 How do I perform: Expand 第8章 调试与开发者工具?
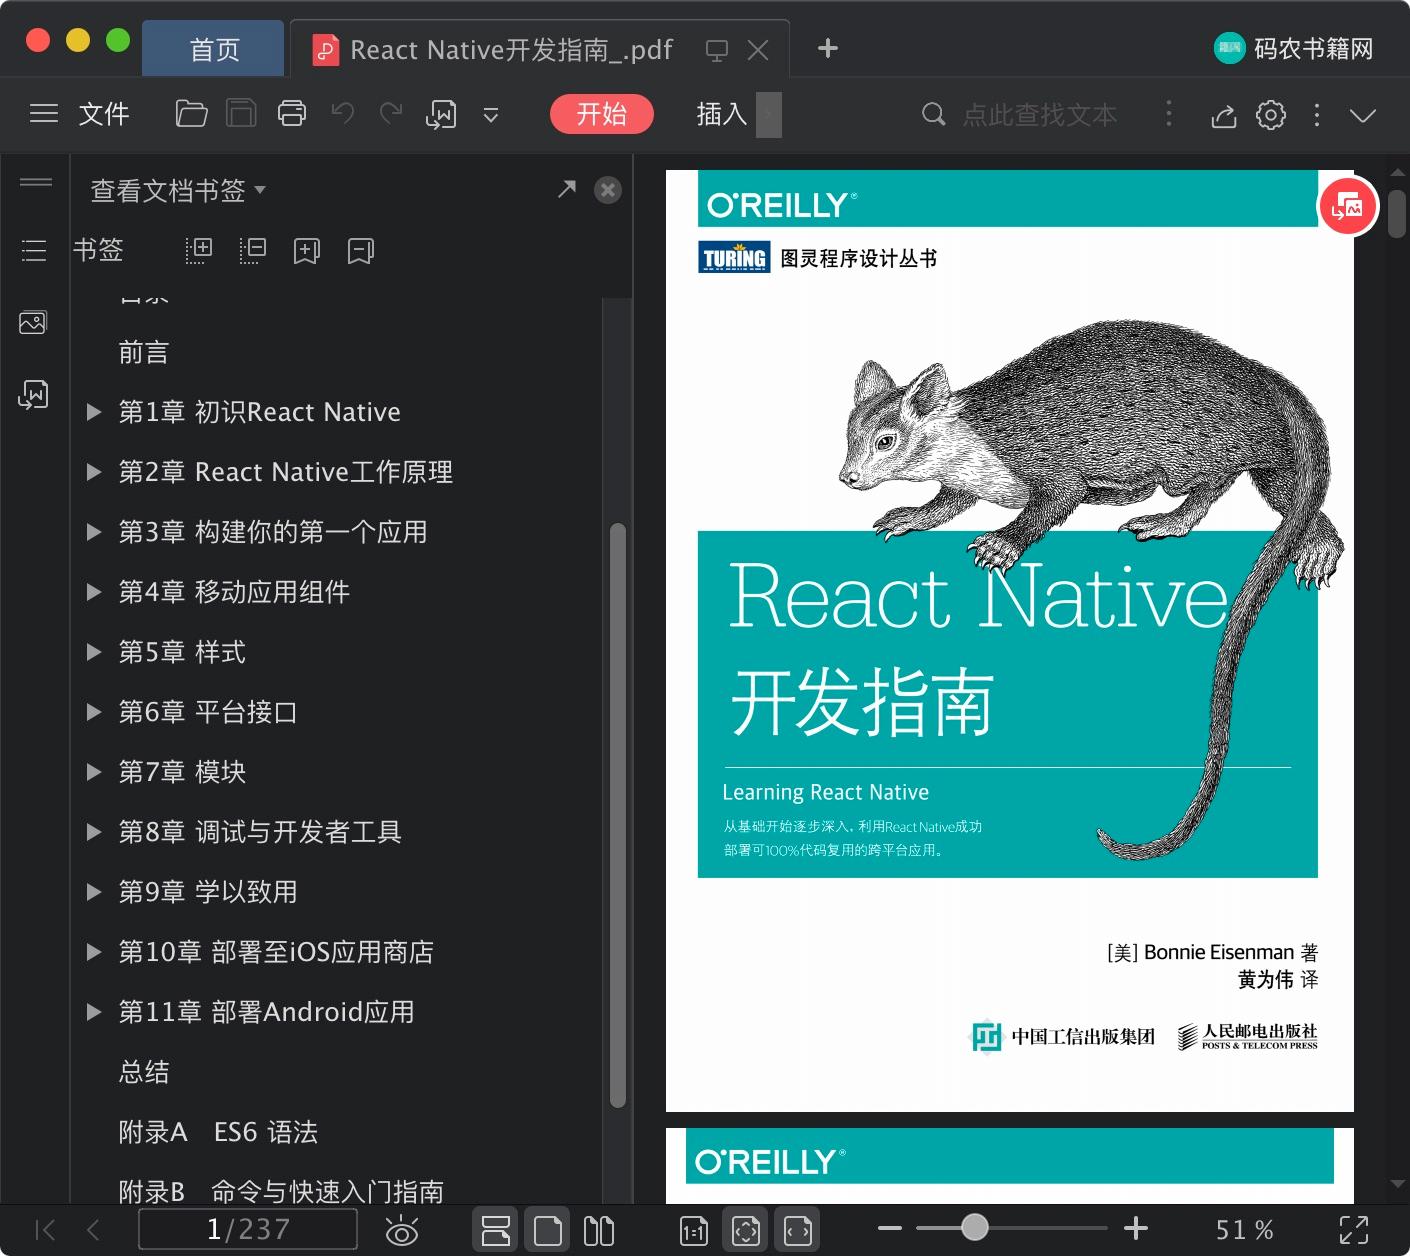click(94, 832)
